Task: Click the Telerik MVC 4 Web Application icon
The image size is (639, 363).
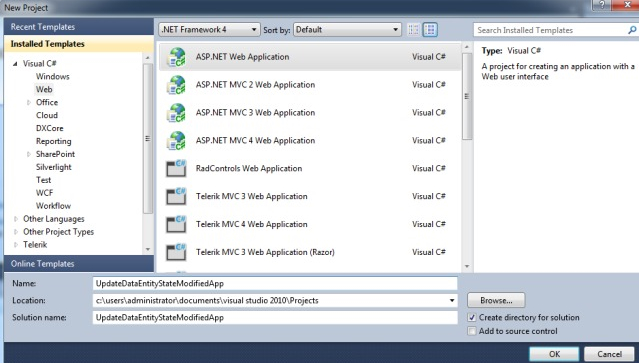Action: pos(176,224)
